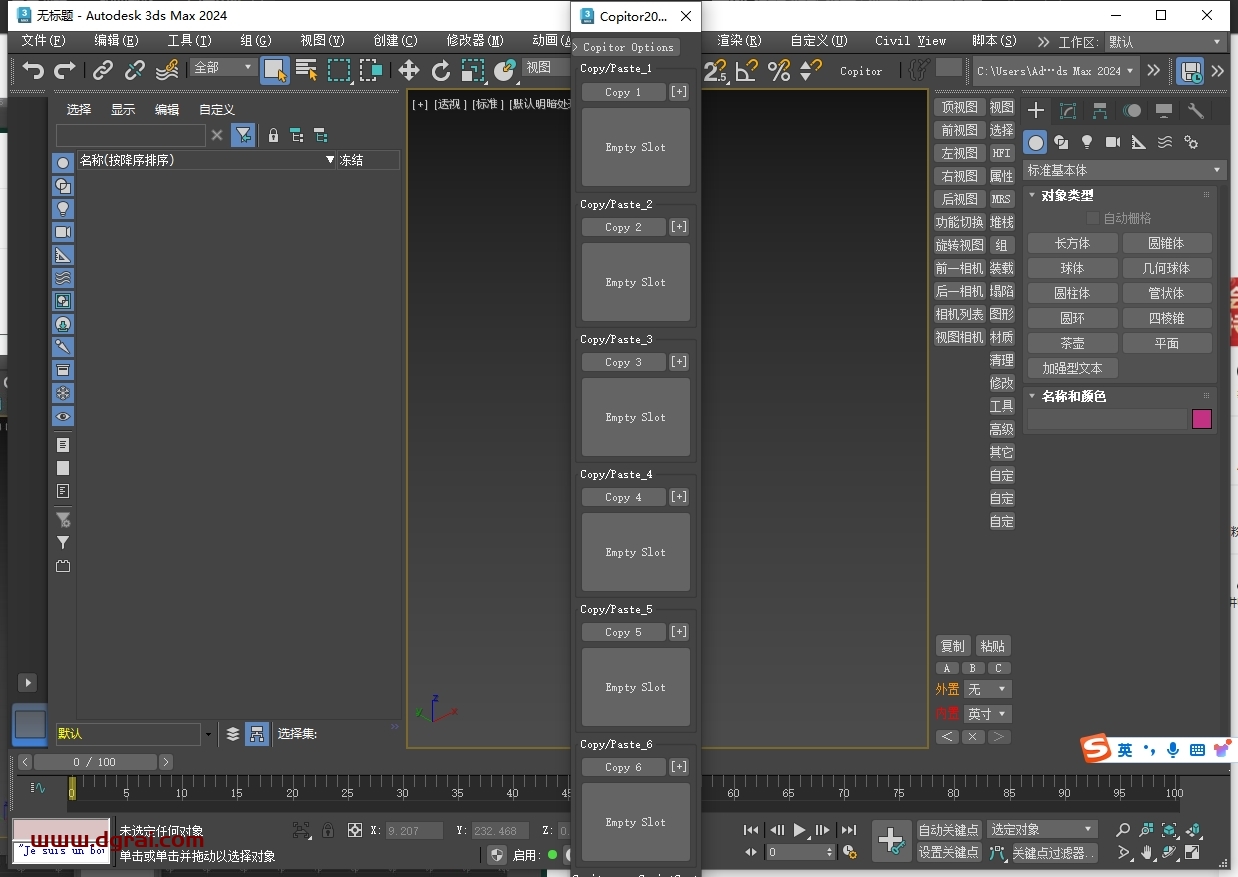Toggle the 自动关键点 auto key button
The image size is (1238, 877).
click(948, 830)
